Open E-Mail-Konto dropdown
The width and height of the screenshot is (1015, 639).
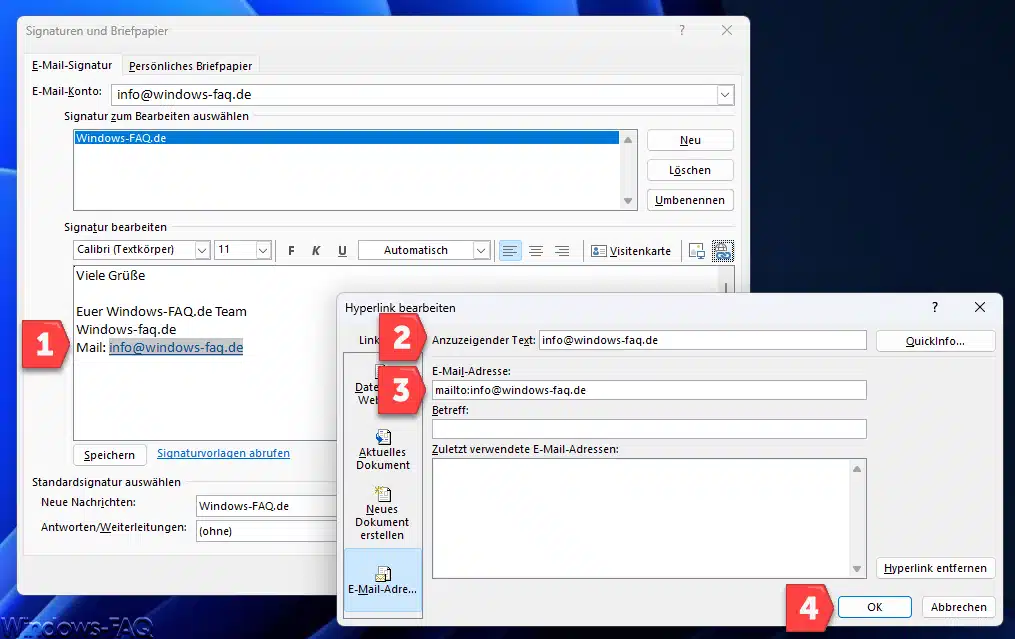coord(725,95)
